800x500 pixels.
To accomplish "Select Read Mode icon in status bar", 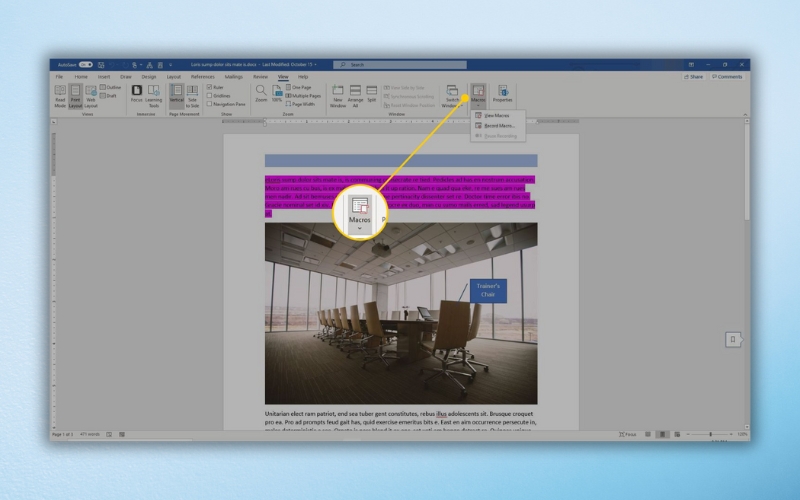I will 647,434.
